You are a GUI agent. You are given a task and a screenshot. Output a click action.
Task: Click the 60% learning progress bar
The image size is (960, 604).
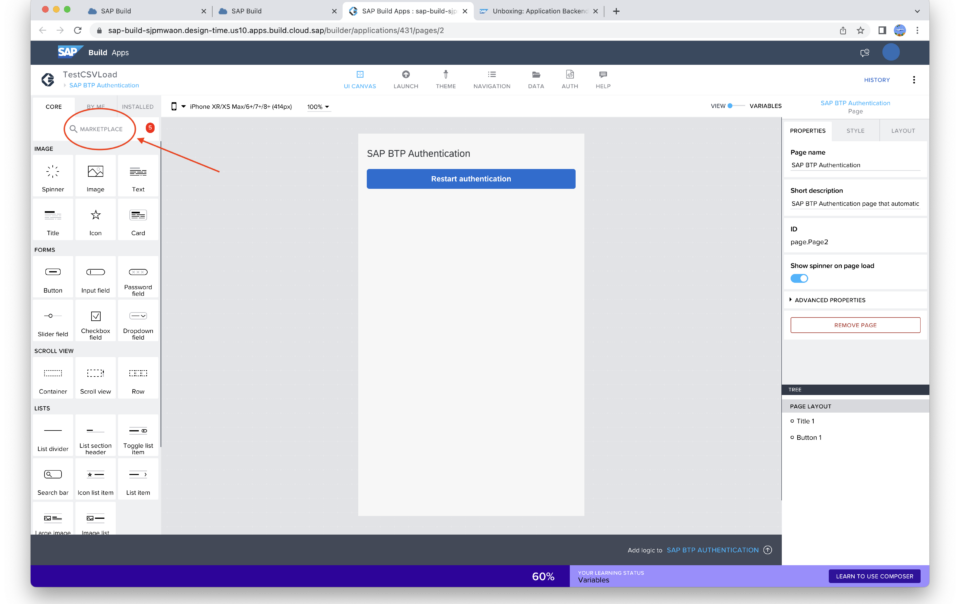point(300,576)
